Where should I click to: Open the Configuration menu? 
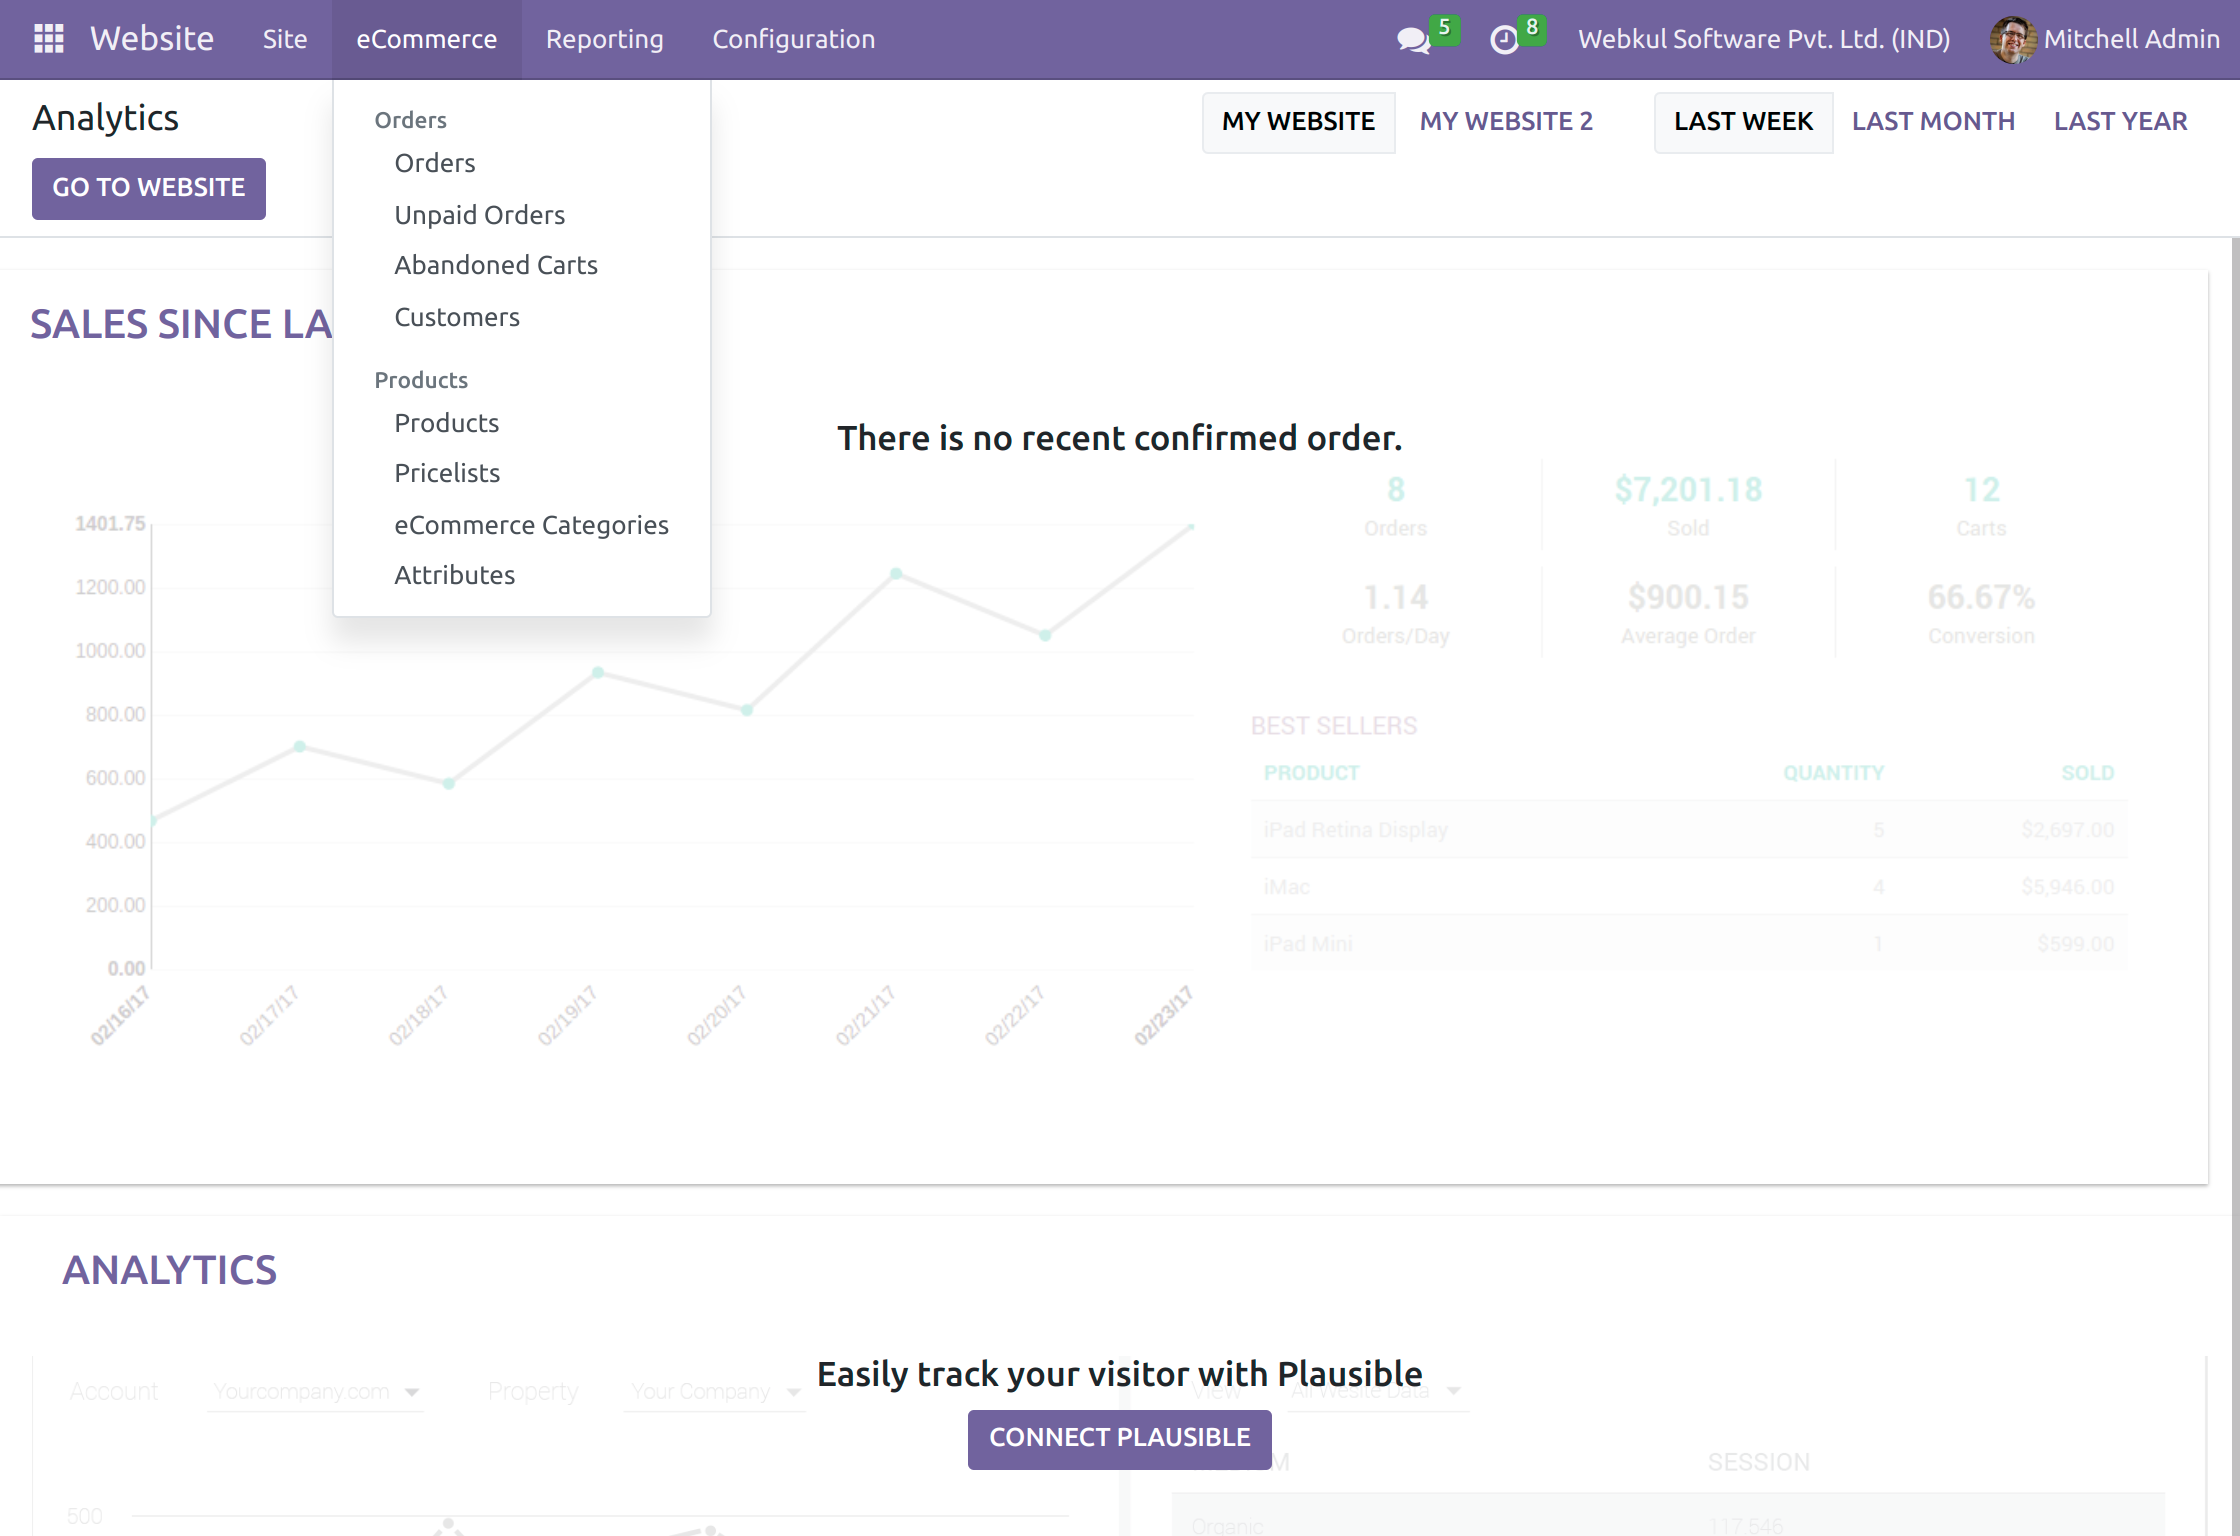pyautogui.click(x=793, y=40)
